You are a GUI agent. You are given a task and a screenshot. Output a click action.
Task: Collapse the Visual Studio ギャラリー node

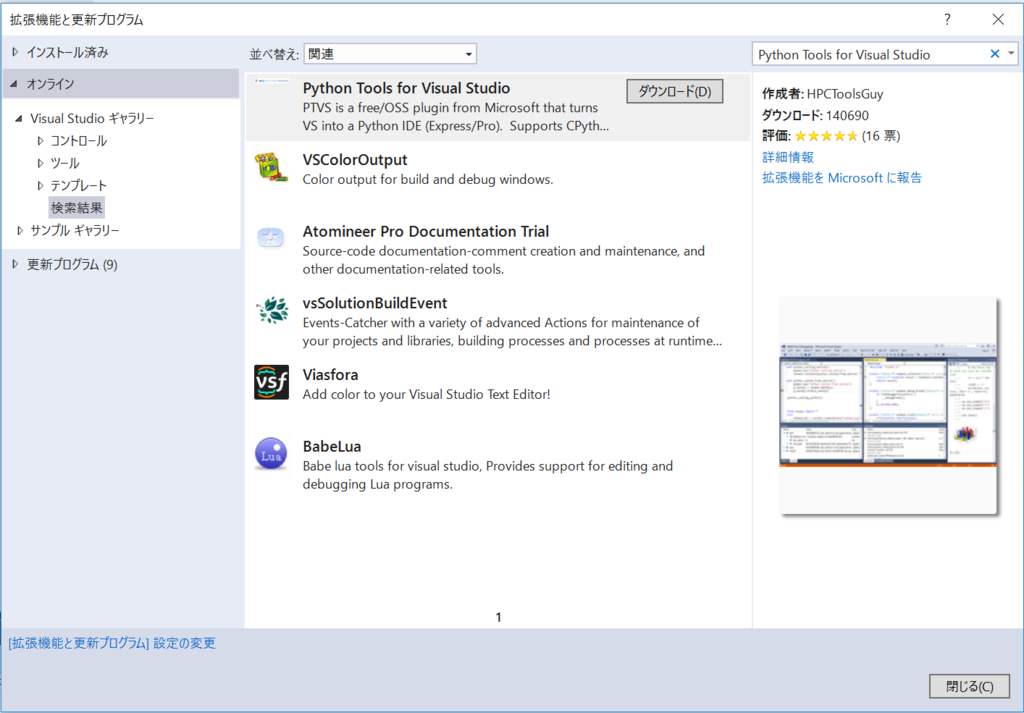pyautogui.click(x=19, y=118)
